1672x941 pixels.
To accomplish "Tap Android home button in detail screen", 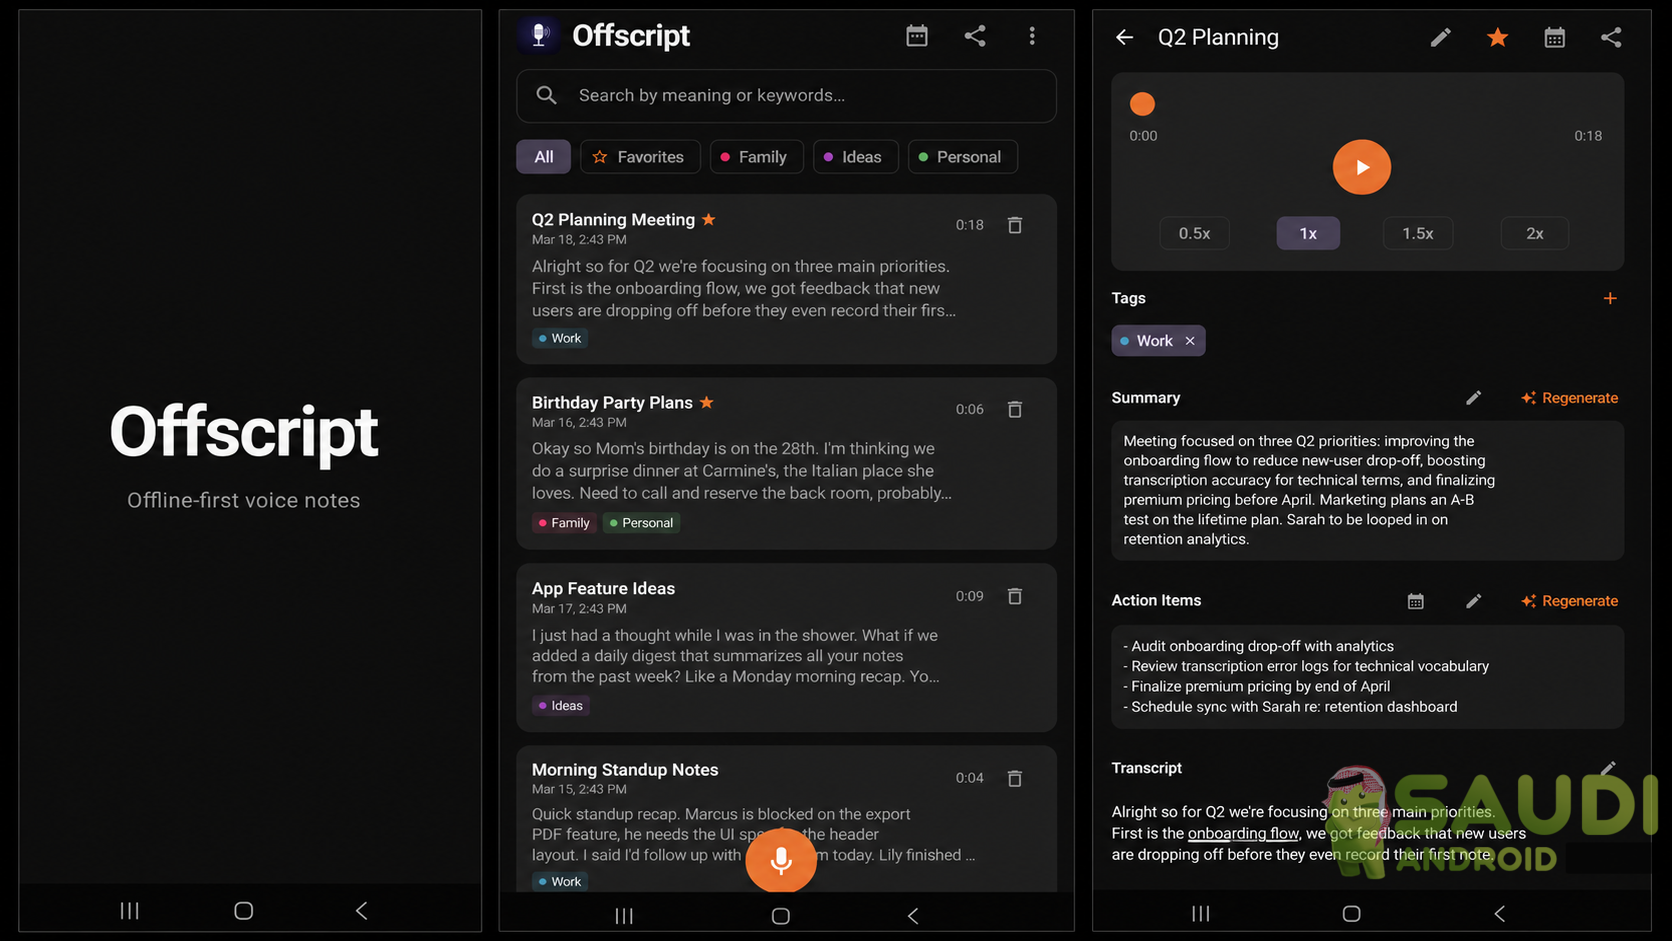I will tap(1351, 913).
